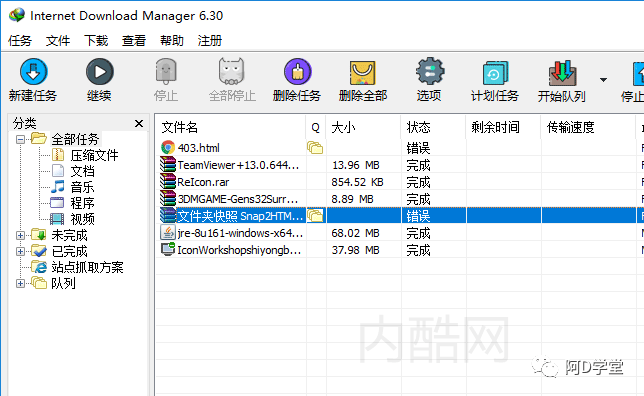Click 854.52 KB size cell
Image resolution: width=644 pixels, height=396 pixels.
click(357, 182)
